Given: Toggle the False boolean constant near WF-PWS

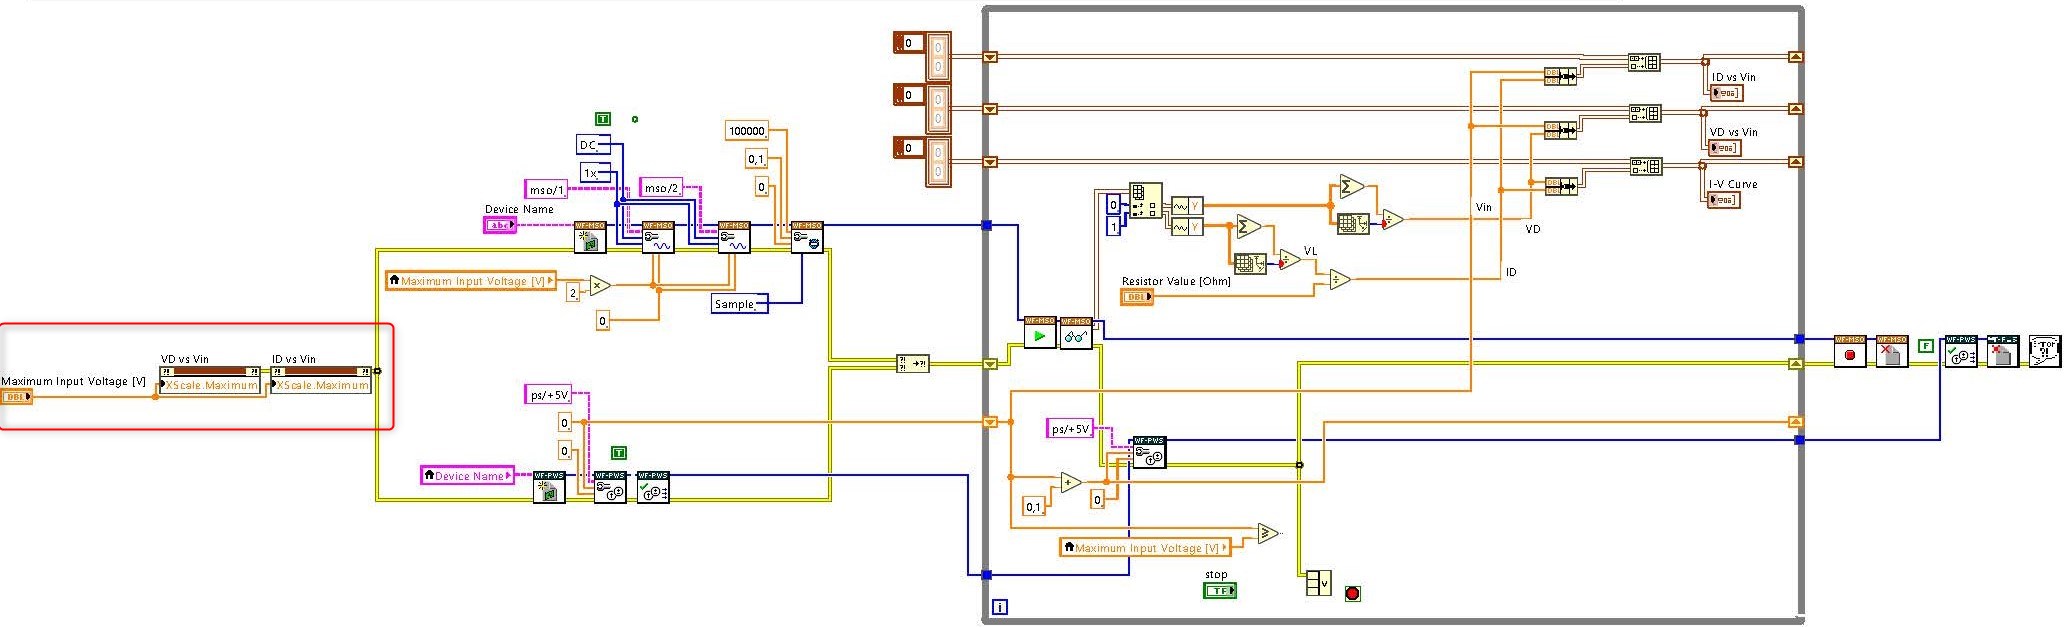Looking at the screenshot, I should point(1925,346).
